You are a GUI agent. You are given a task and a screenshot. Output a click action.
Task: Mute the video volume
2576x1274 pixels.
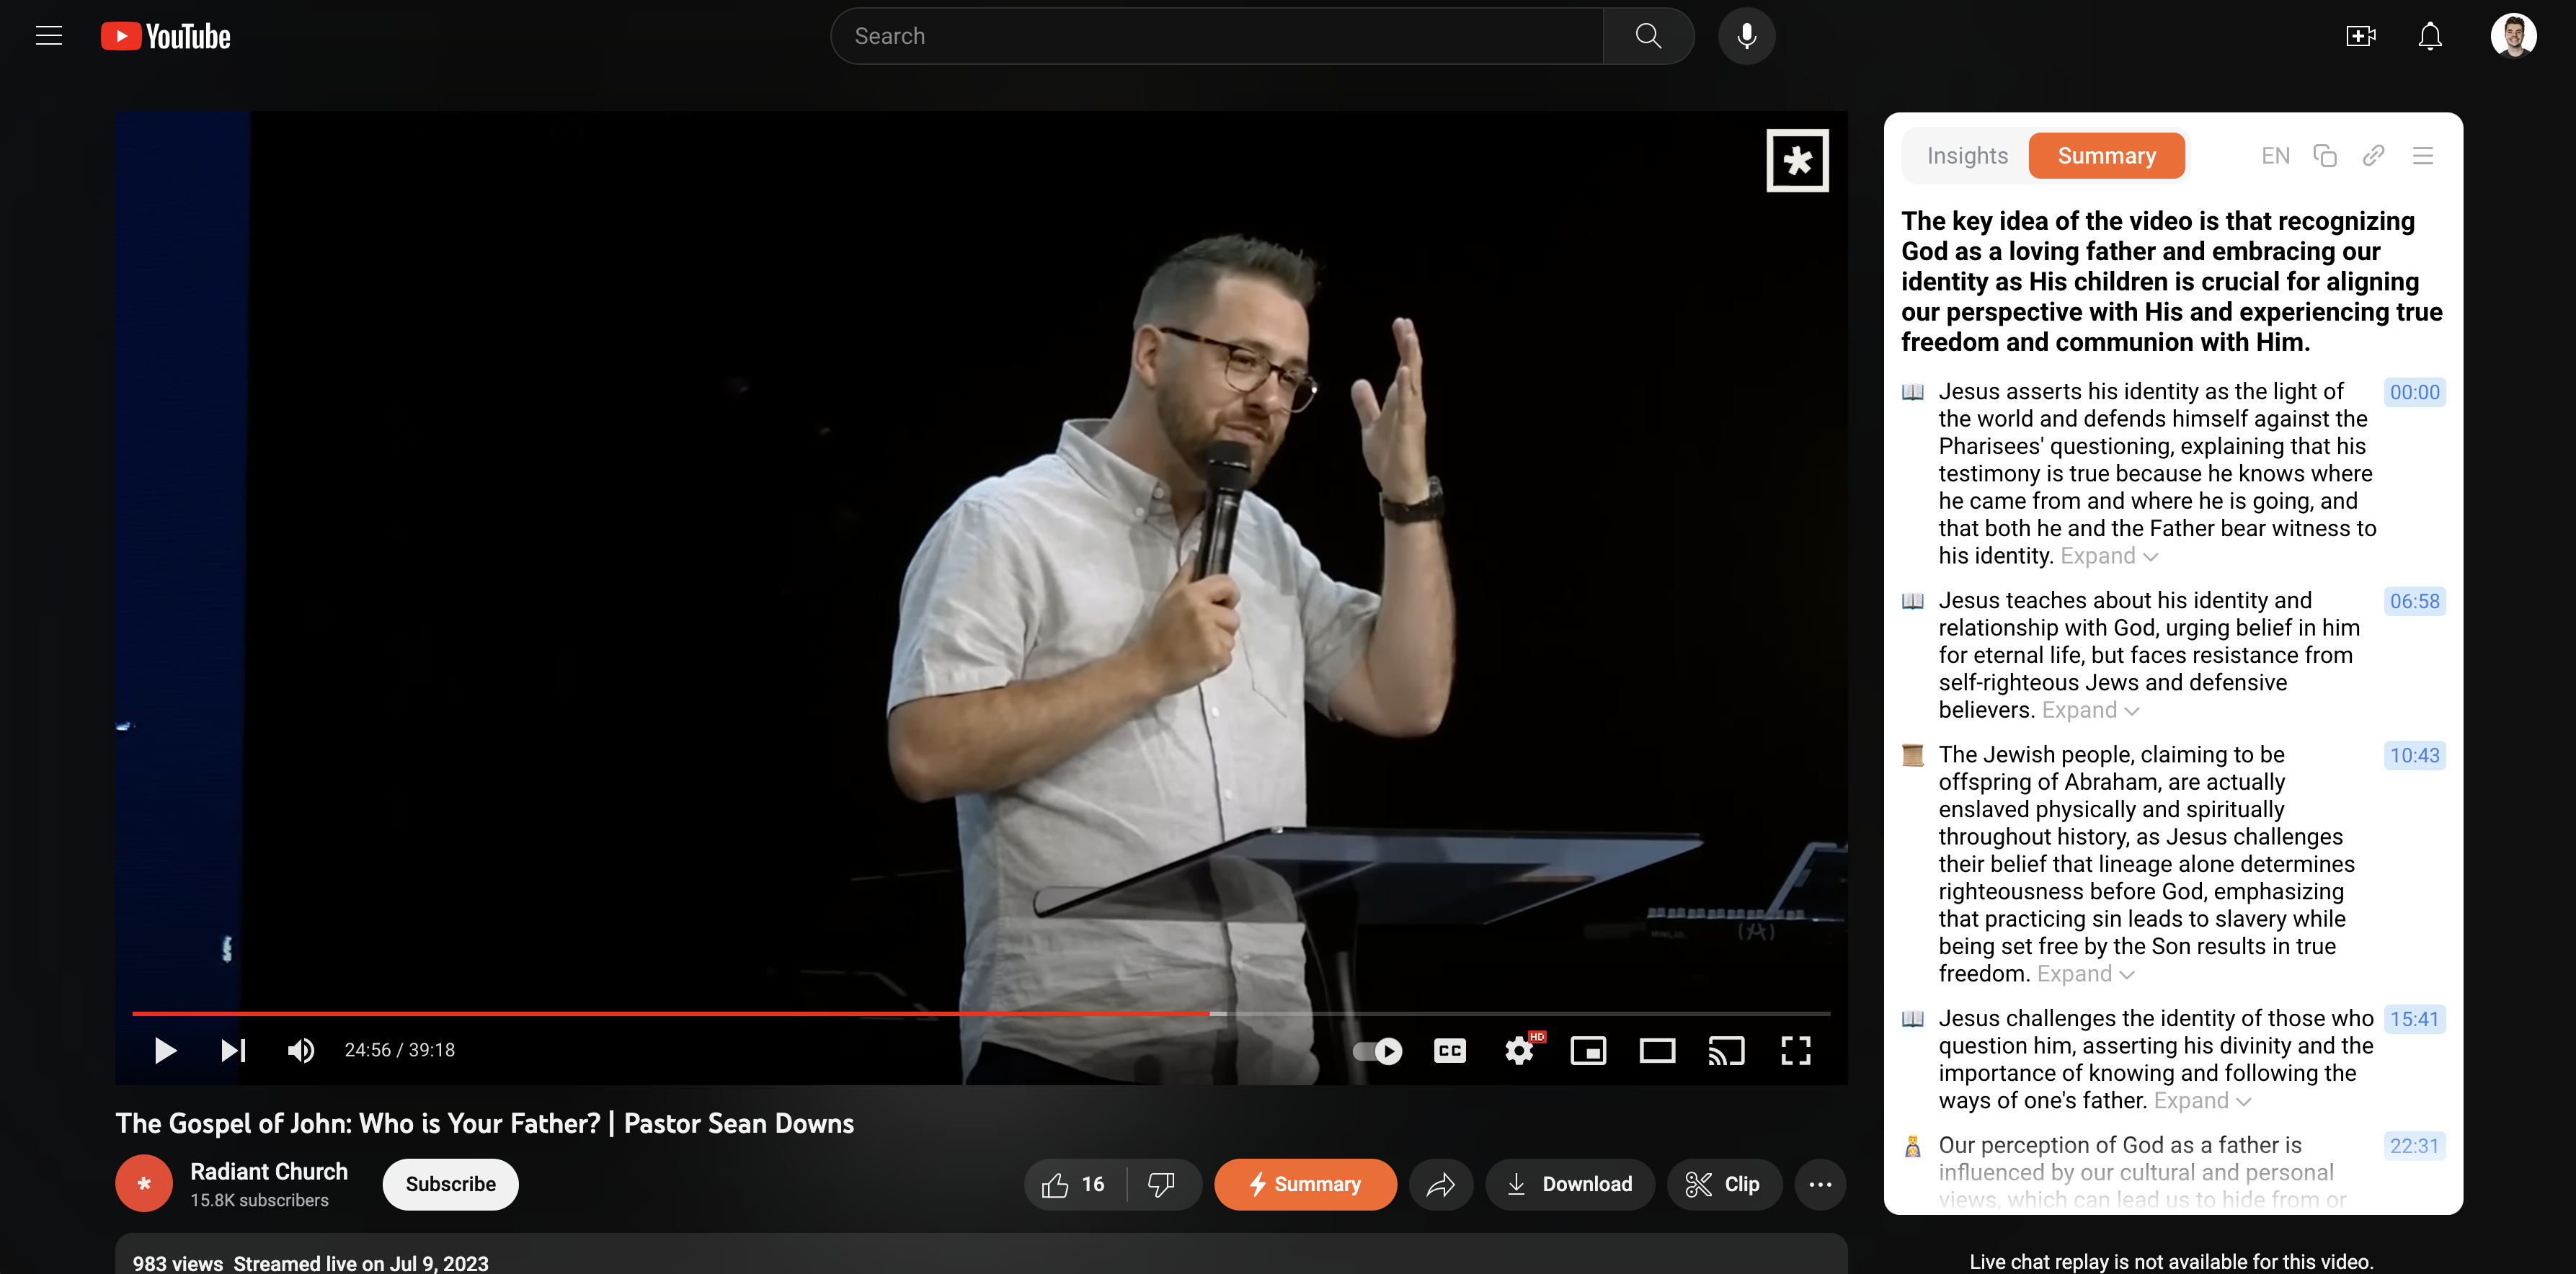point(301,1050)
